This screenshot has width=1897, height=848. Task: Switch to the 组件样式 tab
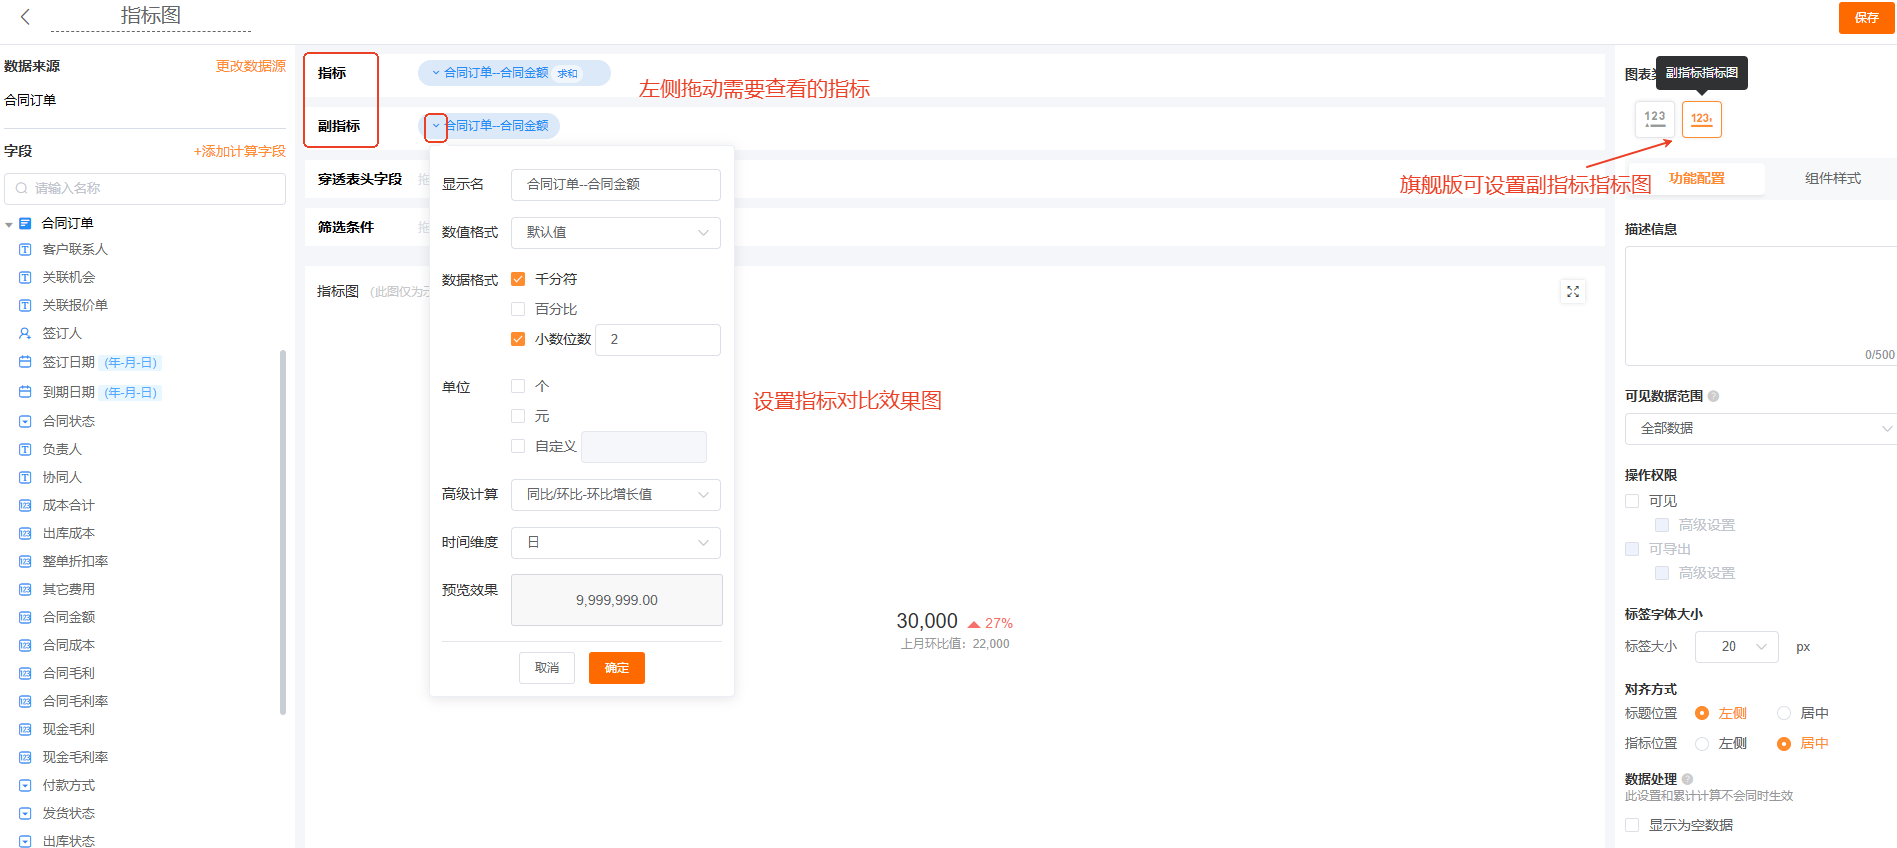click(x=1832, y=178)
